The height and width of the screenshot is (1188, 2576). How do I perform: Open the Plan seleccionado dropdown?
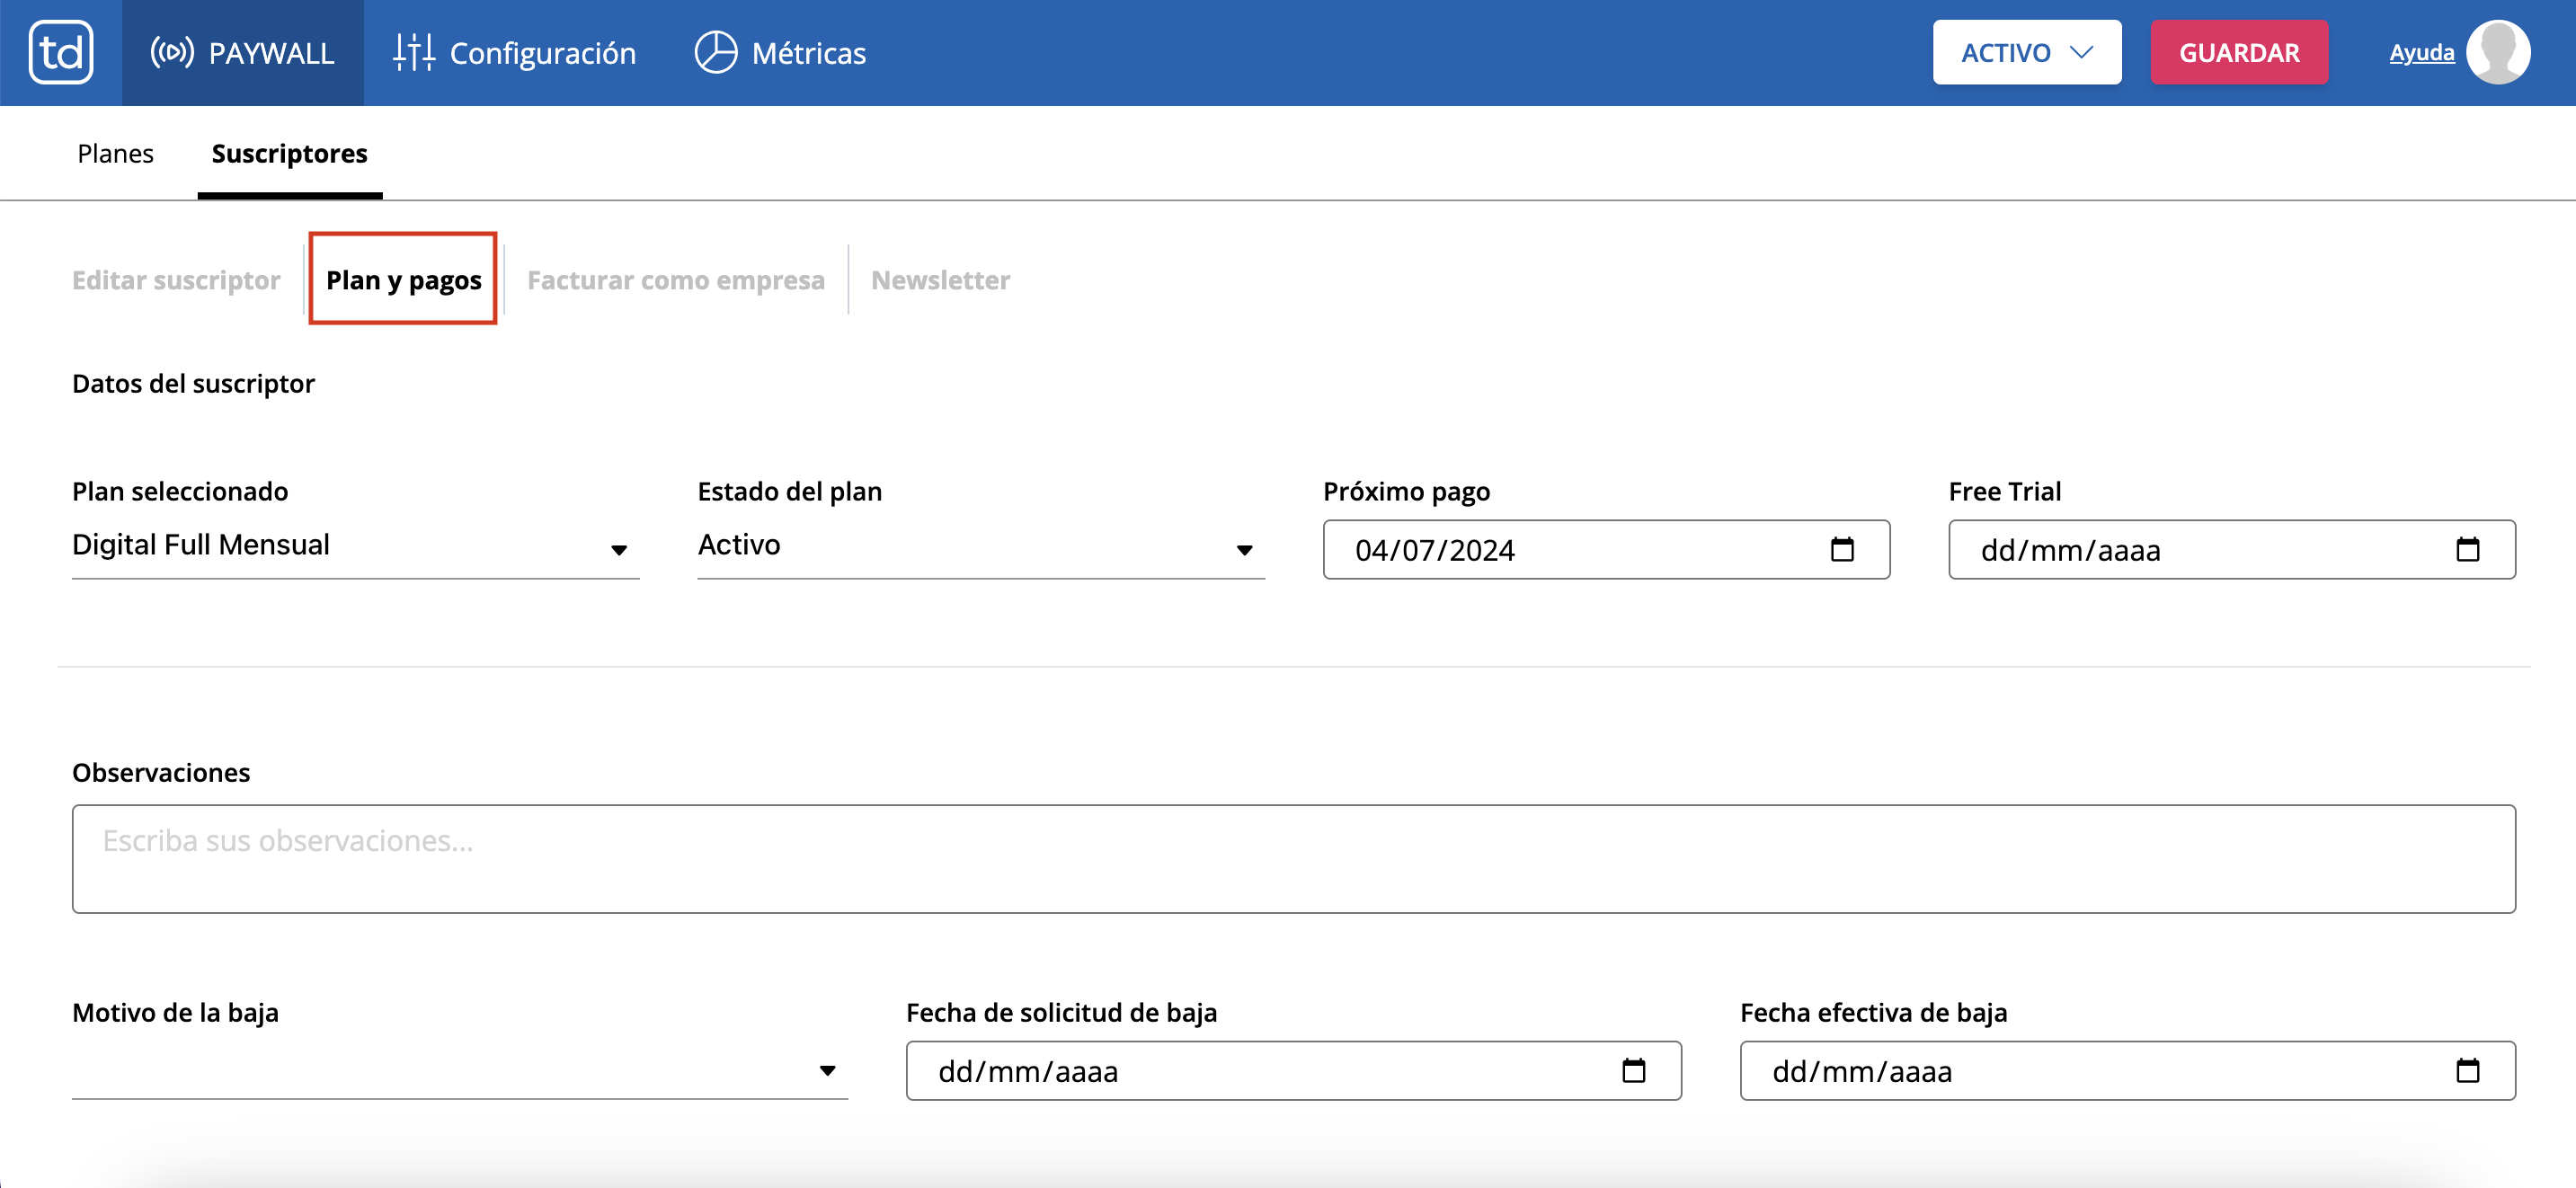355,547
